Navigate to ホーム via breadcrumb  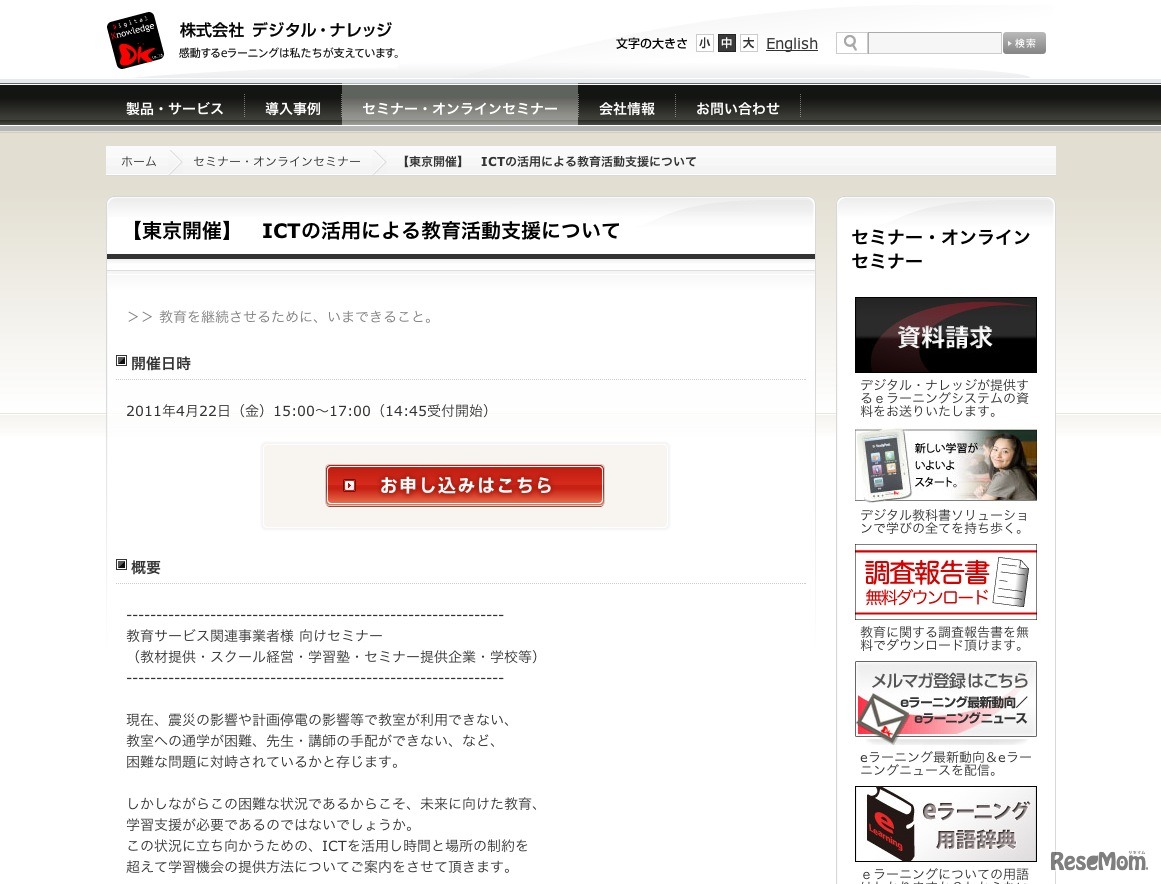pyautogui.click(x=139, y=161)
